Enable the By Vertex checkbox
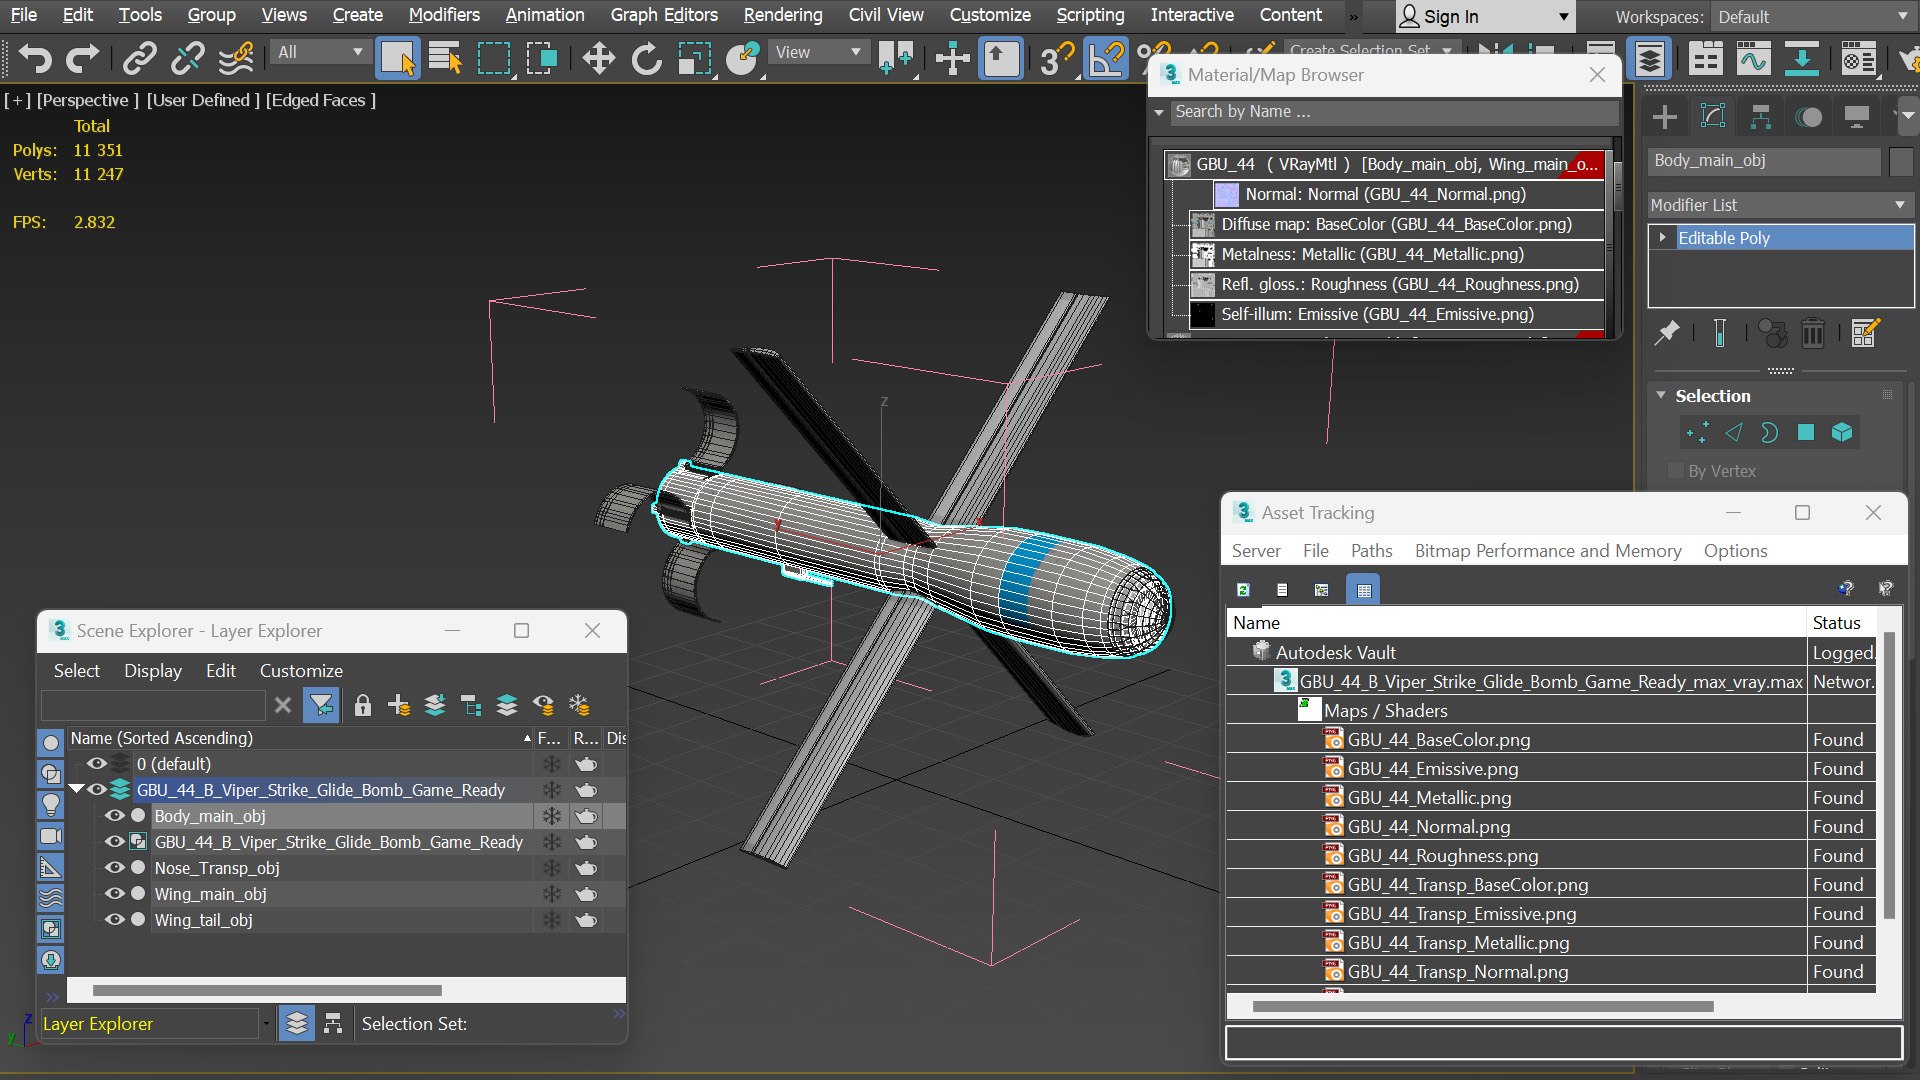The width and height of the screenshot is (1920, 1080). (x=1676, y=470)
